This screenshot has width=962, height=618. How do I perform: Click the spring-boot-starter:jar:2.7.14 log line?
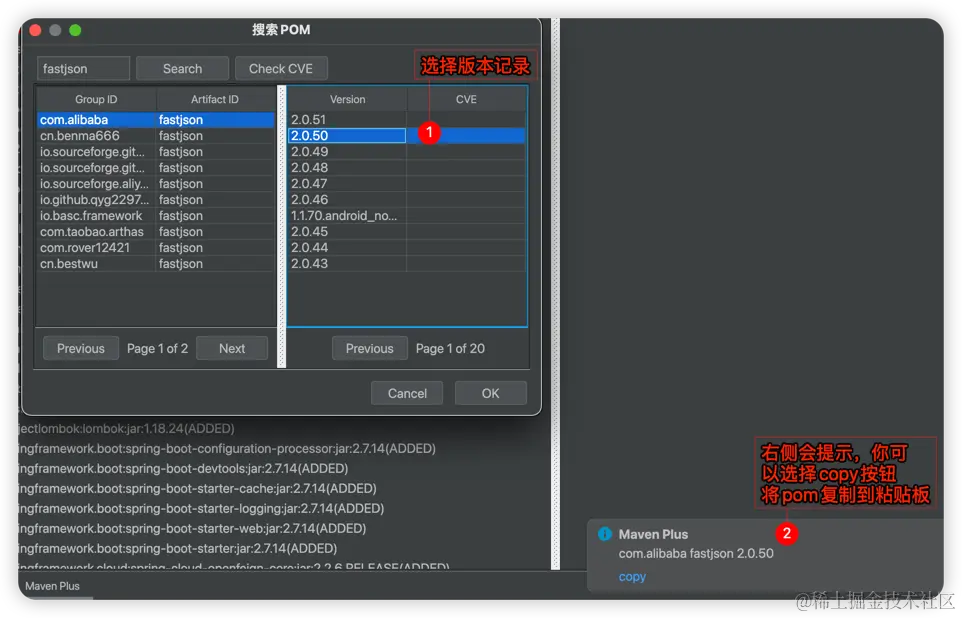point(178,548)
